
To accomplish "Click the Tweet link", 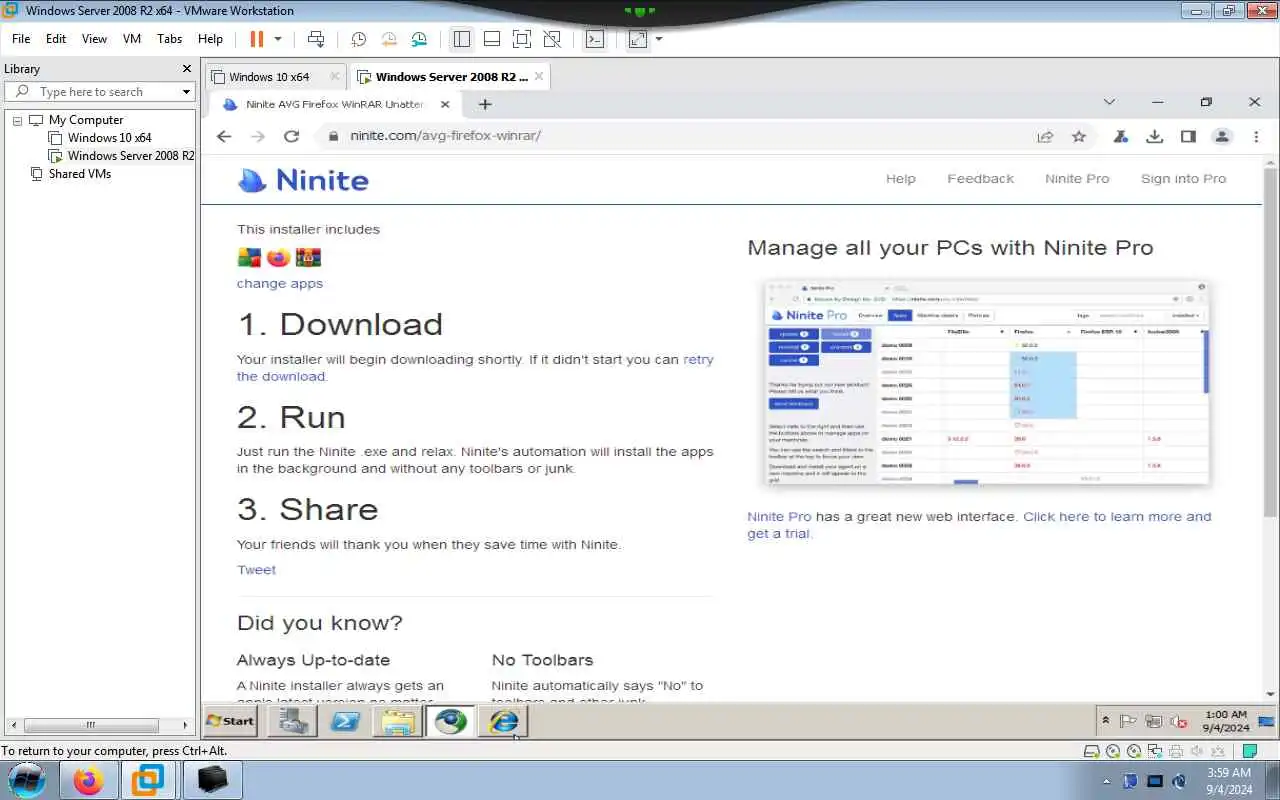I will click(256, 570).
